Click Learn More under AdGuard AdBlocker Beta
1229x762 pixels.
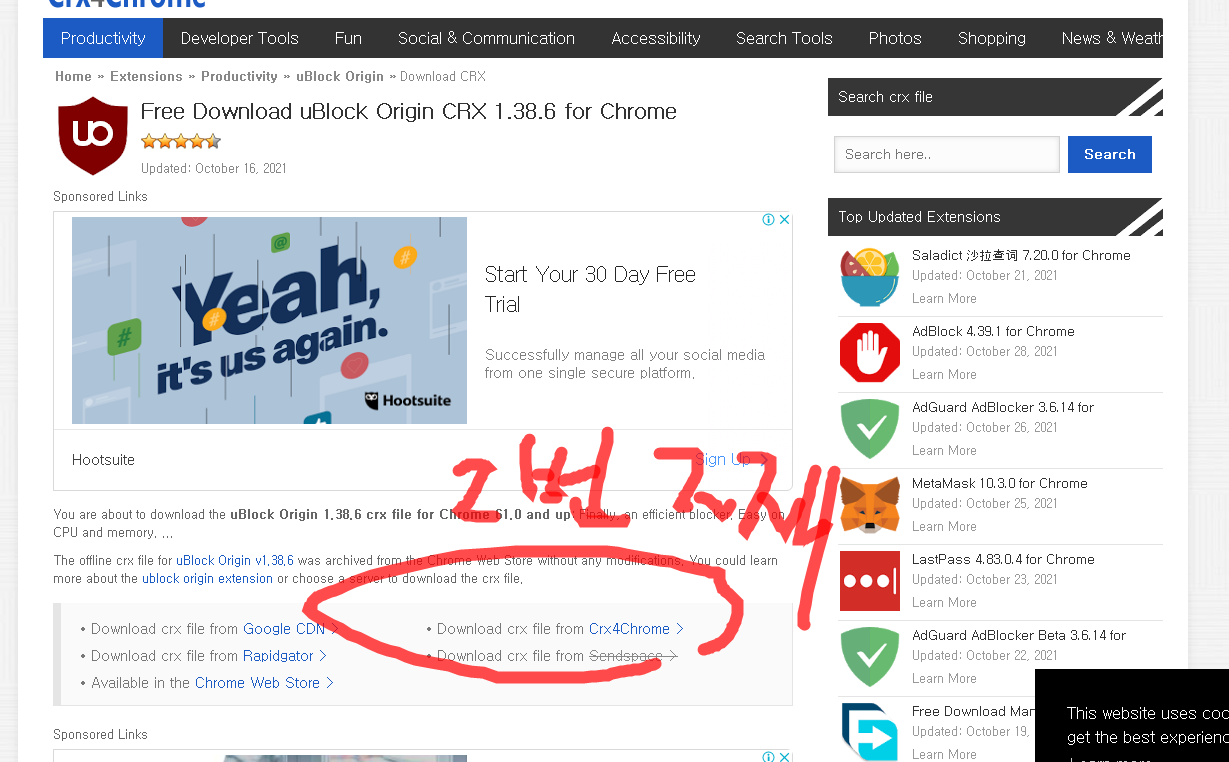(x=944, y=678)
